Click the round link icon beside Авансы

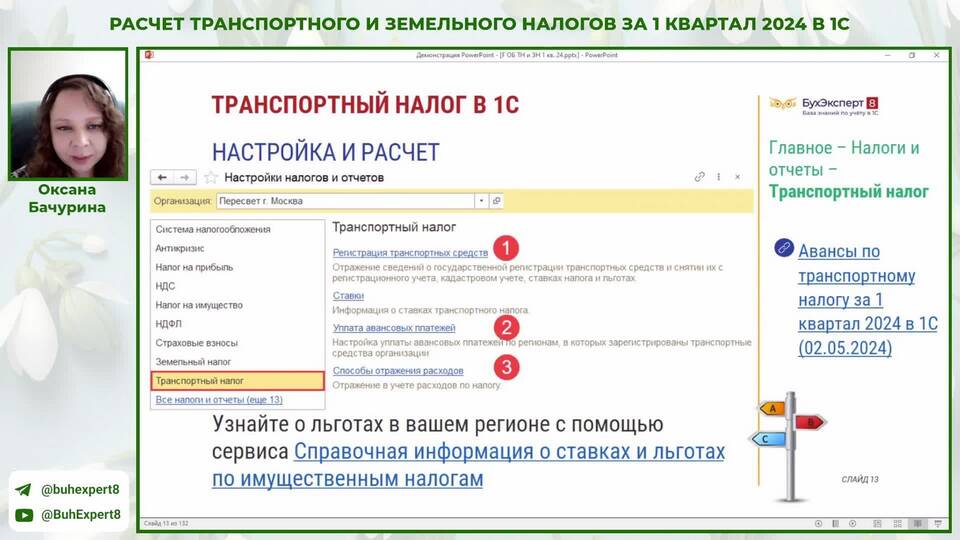coord(784,248)
